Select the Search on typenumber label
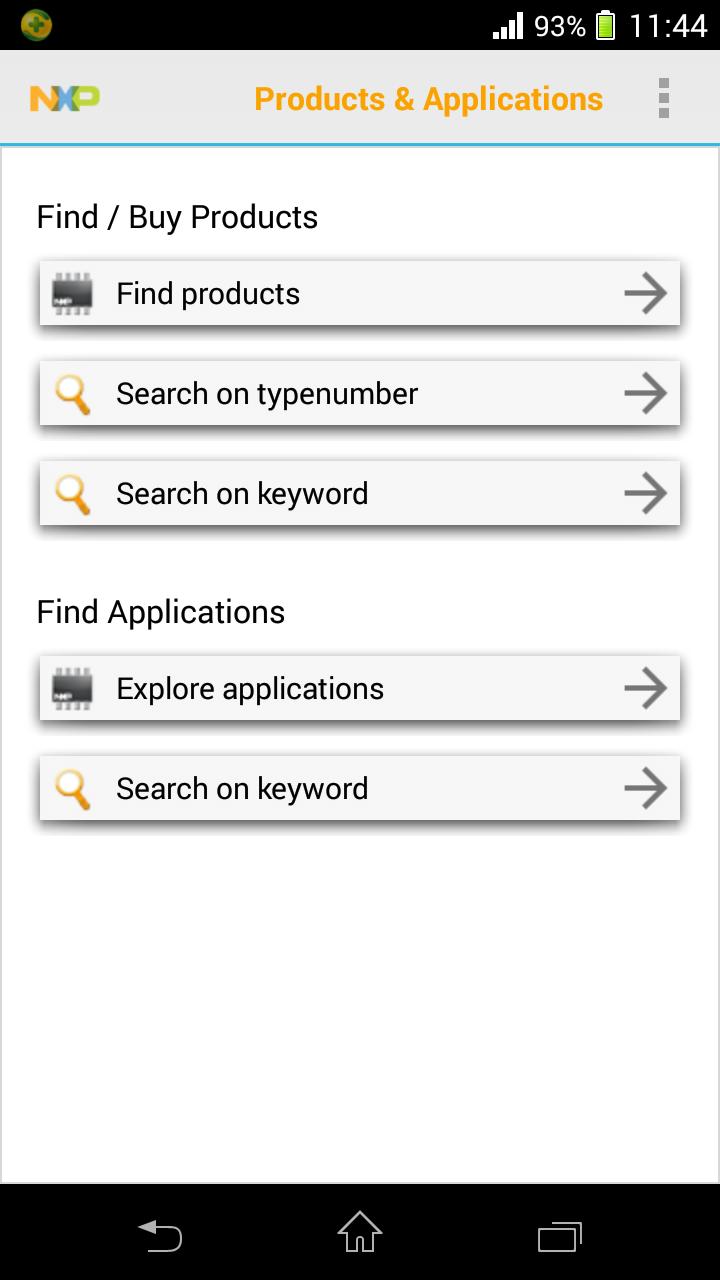720x1280 pixels. point(267,394)
